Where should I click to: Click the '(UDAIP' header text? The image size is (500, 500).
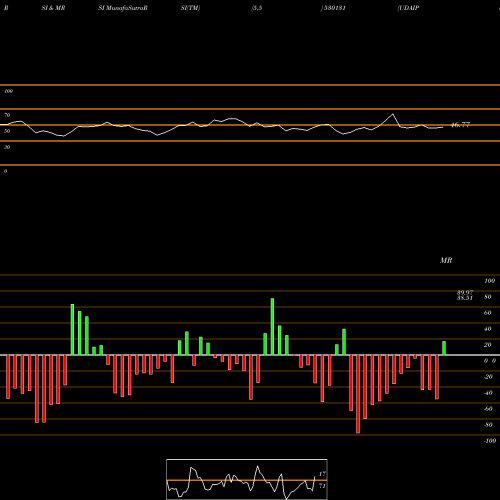click(408, 8)
